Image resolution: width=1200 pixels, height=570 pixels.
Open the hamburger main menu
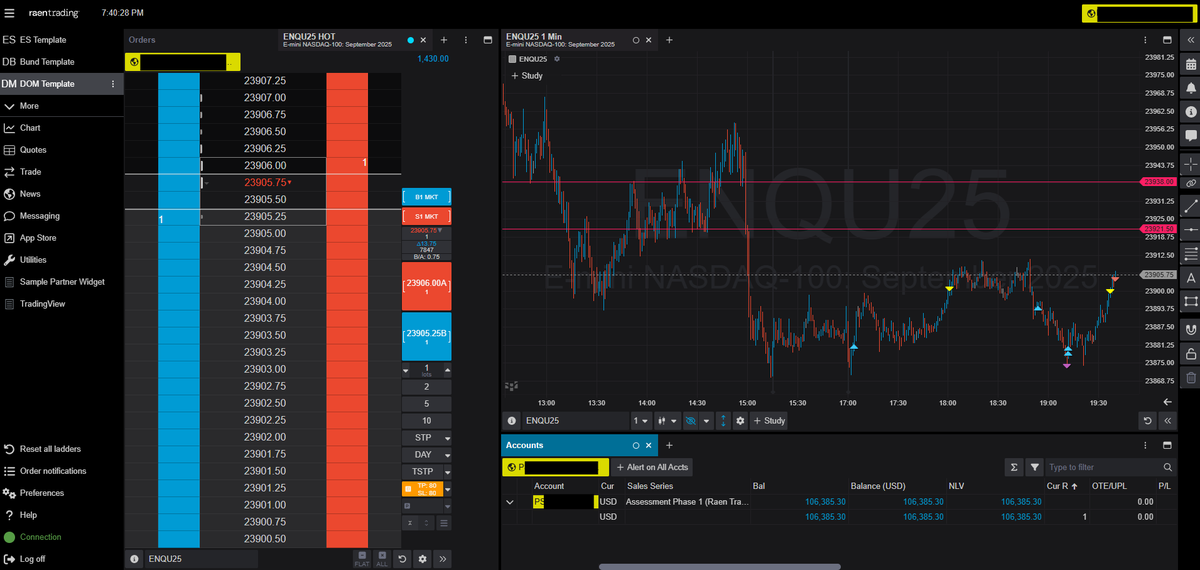click(9, 14)
